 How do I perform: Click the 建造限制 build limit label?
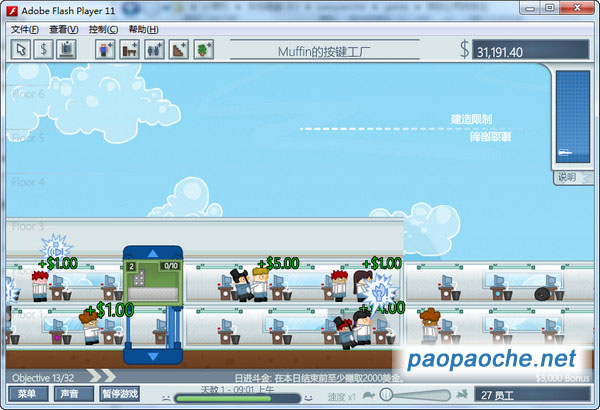(471, 119)
